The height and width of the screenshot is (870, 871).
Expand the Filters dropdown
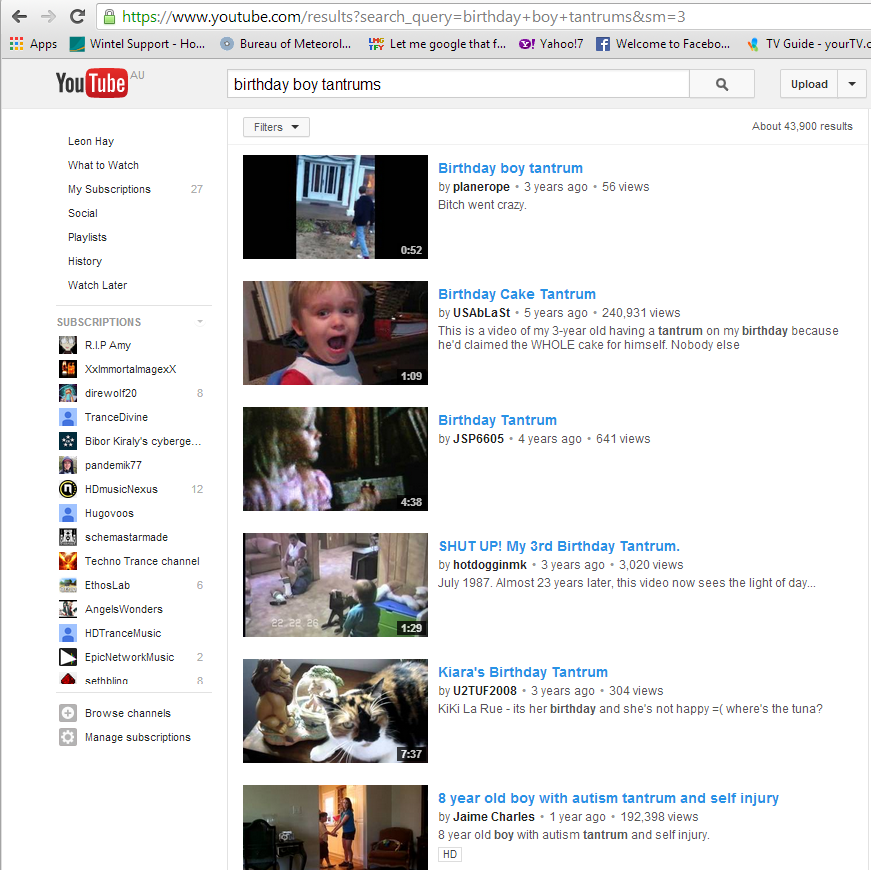click(x=276, y=127)
